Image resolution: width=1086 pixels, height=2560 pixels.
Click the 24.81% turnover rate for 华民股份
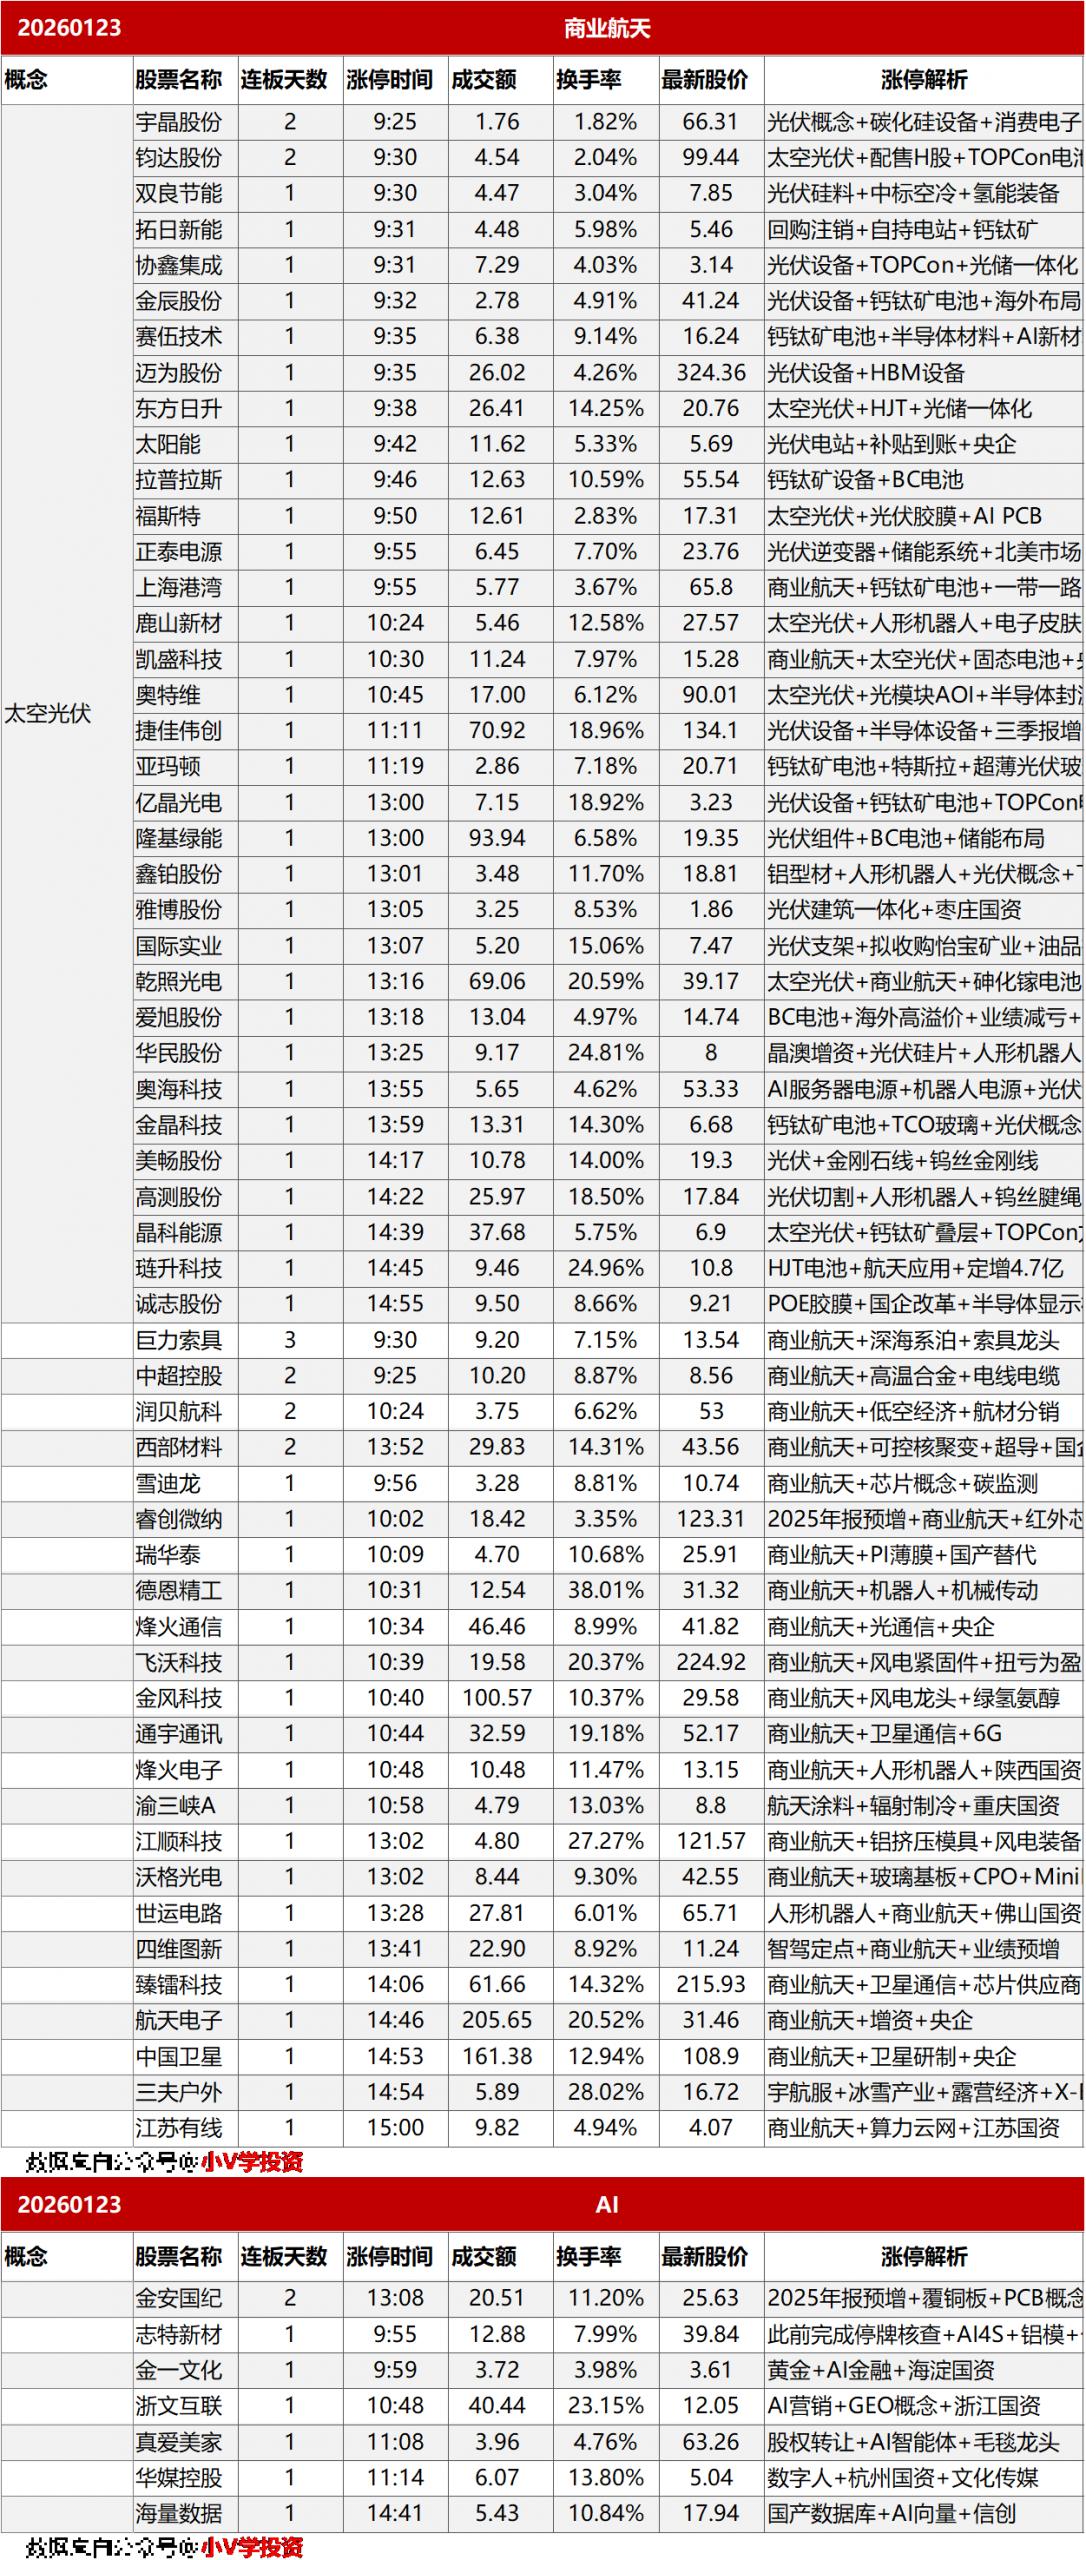(x=605, y=1053)
